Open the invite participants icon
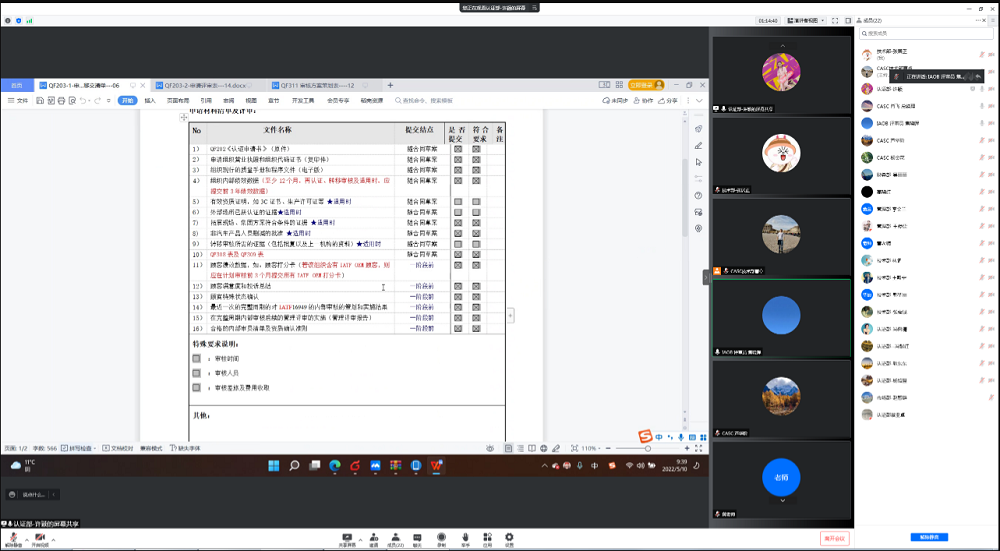 tap(374, 540)
